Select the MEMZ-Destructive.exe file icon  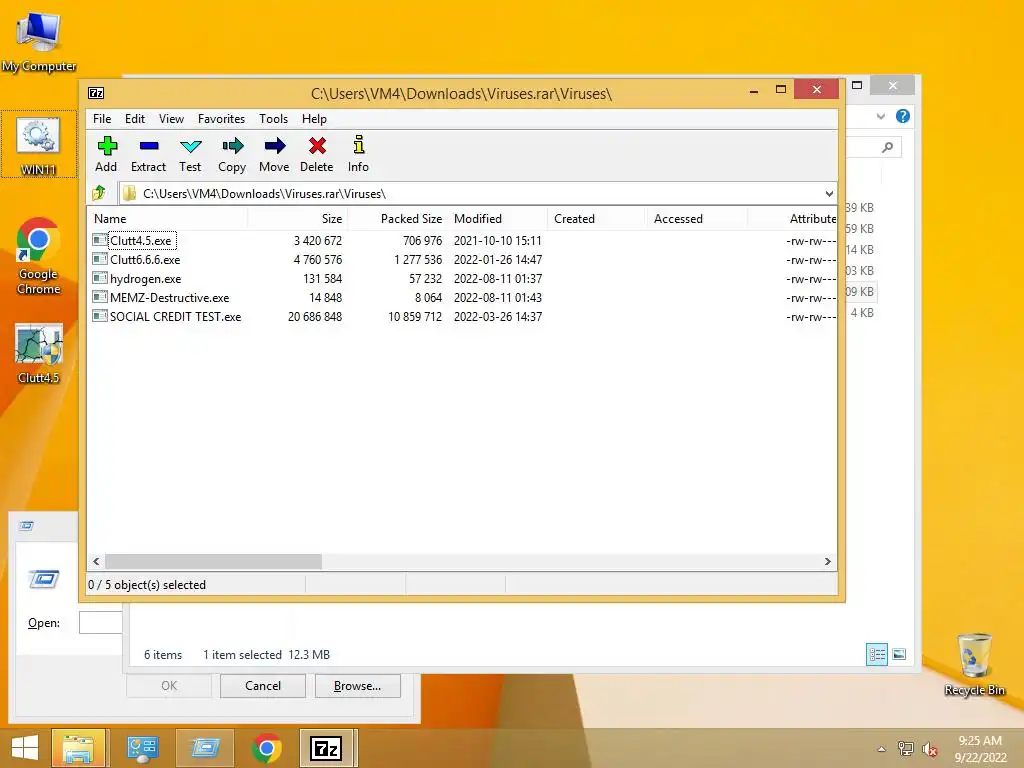(x=100, y=297)
